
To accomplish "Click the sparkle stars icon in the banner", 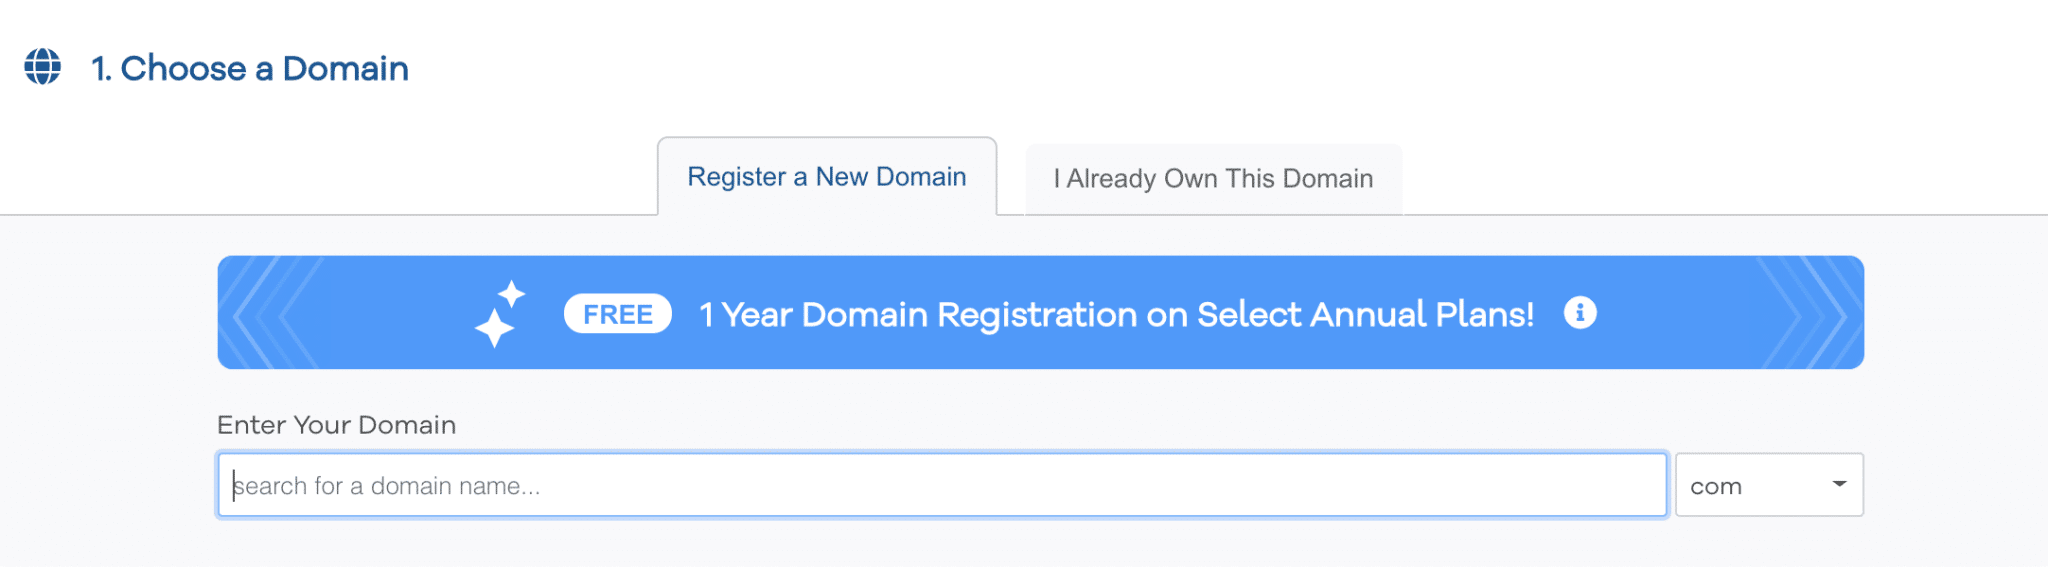I will [500, 314].
